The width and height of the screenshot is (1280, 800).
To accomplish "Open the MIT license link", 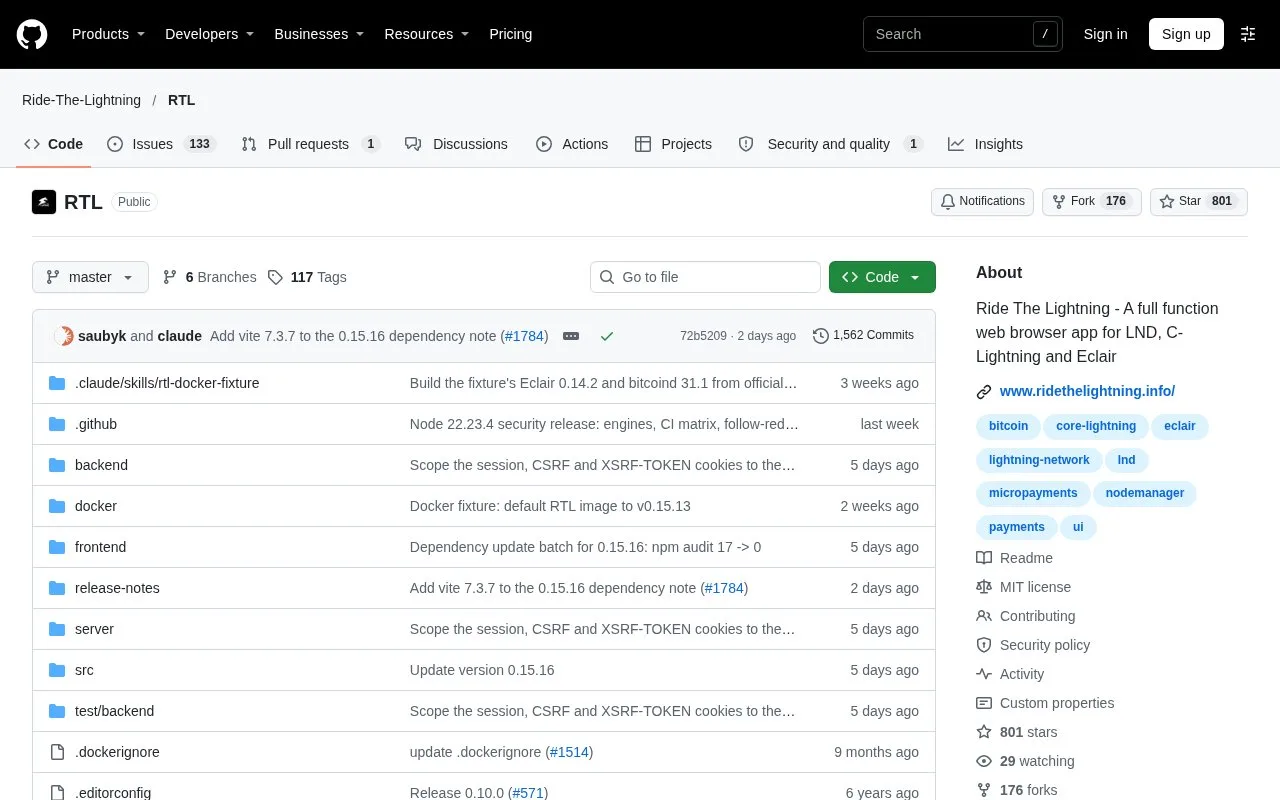I will click(1023, 587).
